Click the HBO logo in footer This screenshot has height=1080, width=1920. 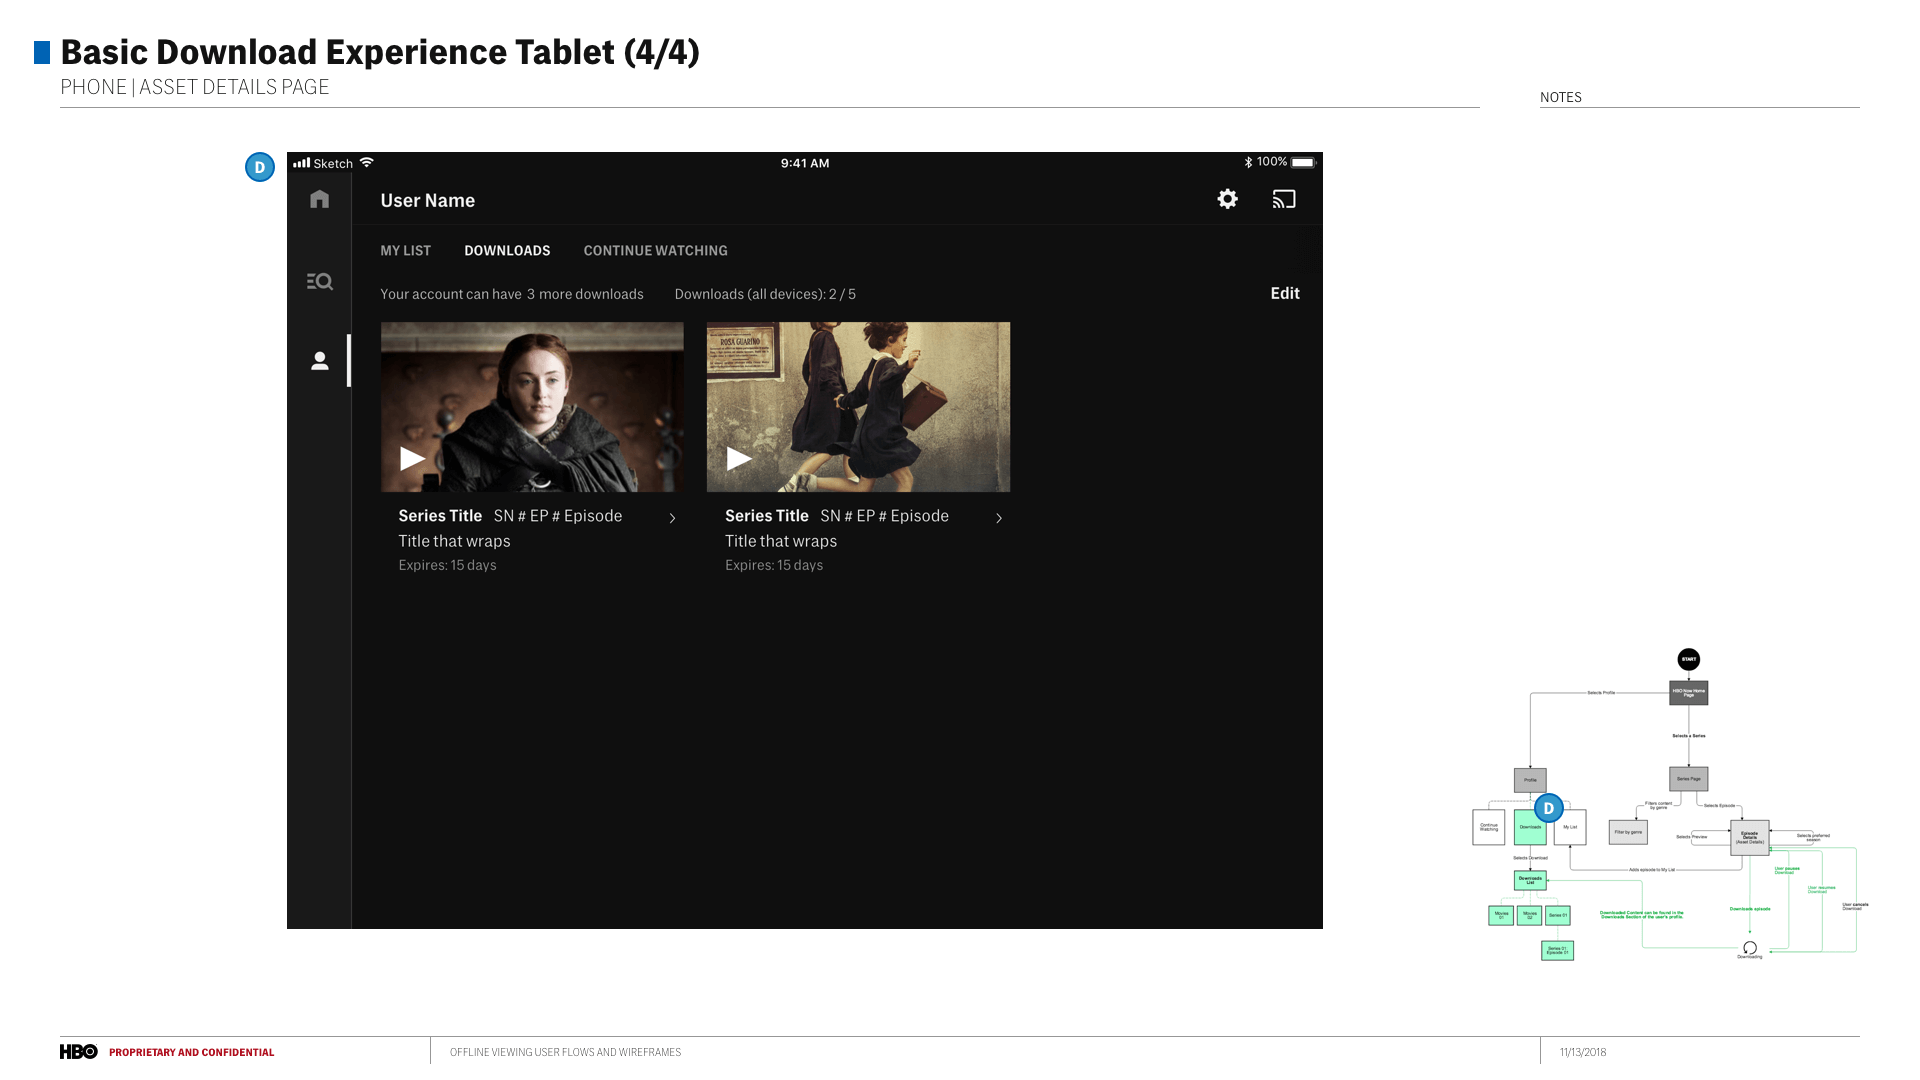coord(79,1052)
